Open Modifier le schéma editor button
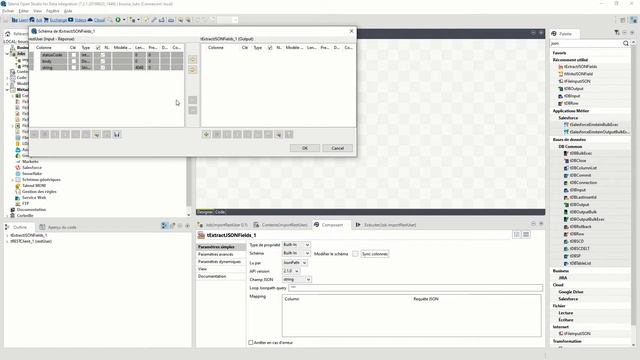 355,254
